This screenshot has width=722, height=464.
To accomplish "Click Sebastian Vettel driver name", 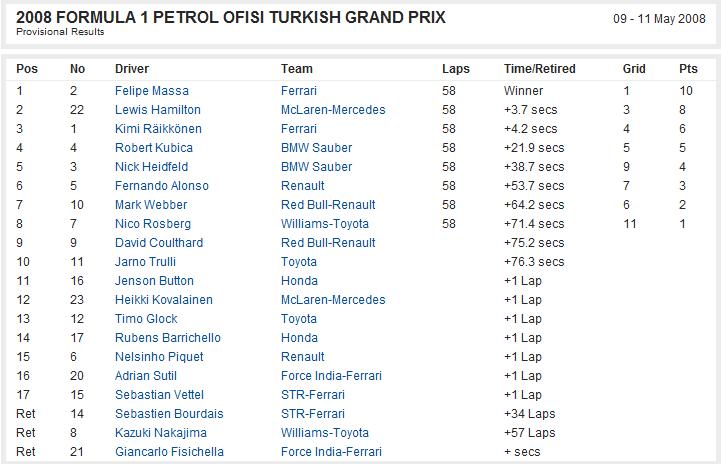I will pyautogui.click(x=159, y=395).
